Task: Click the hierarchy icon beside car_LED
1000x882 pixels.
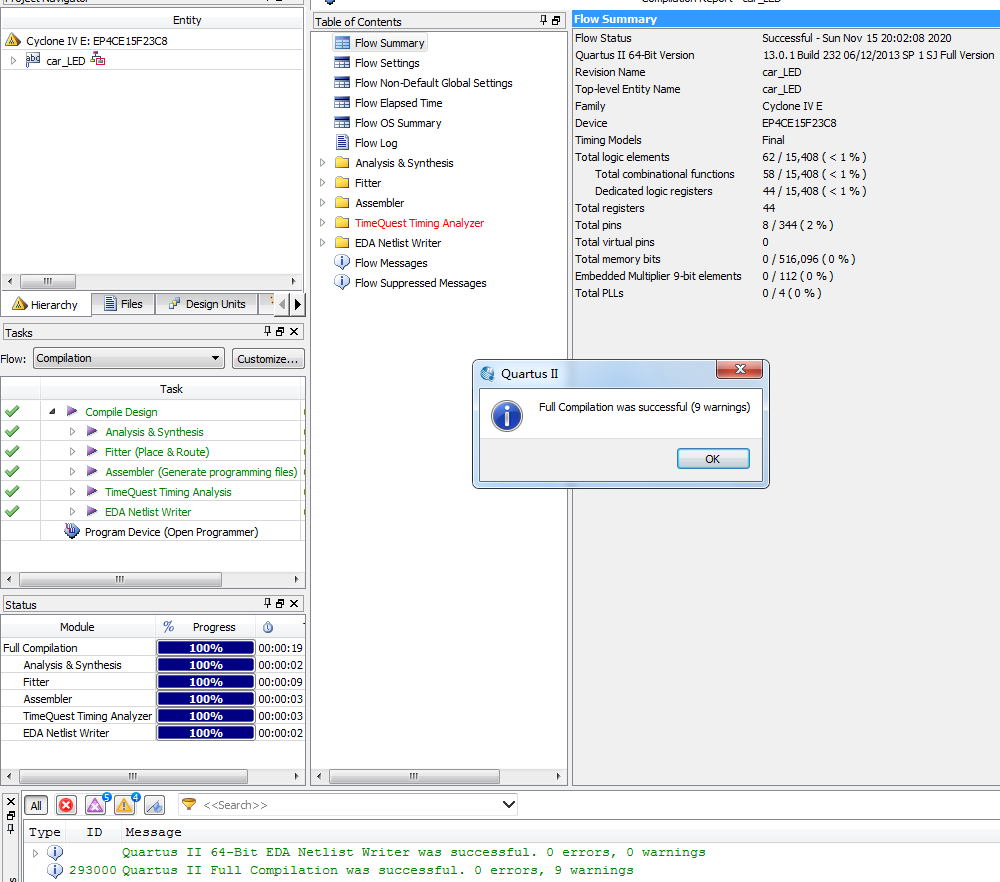Action: point(98,60)
